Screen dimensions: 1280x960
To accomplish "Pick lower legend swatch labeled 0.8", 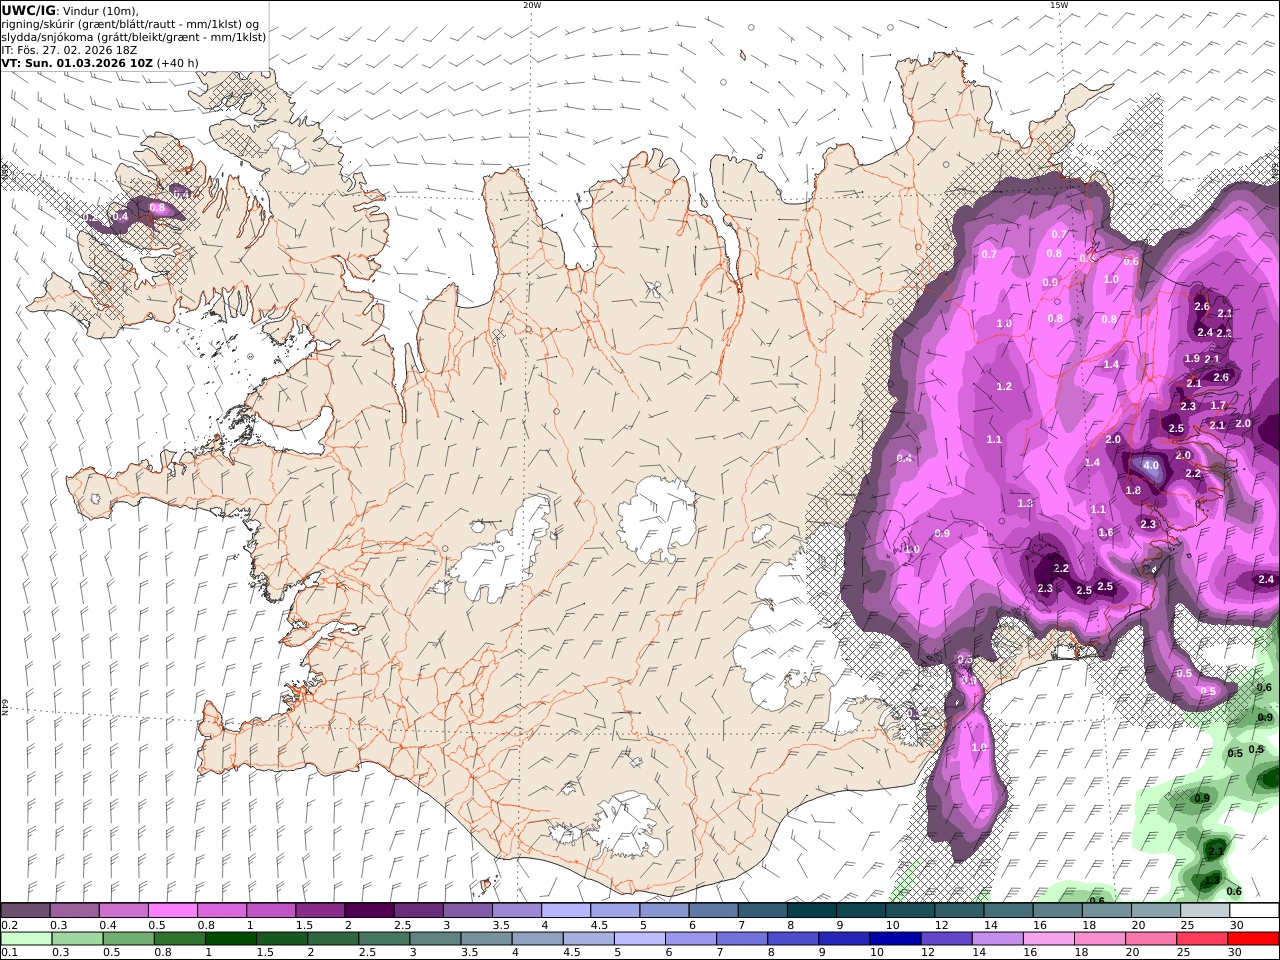I will click(x=180, y=939).
